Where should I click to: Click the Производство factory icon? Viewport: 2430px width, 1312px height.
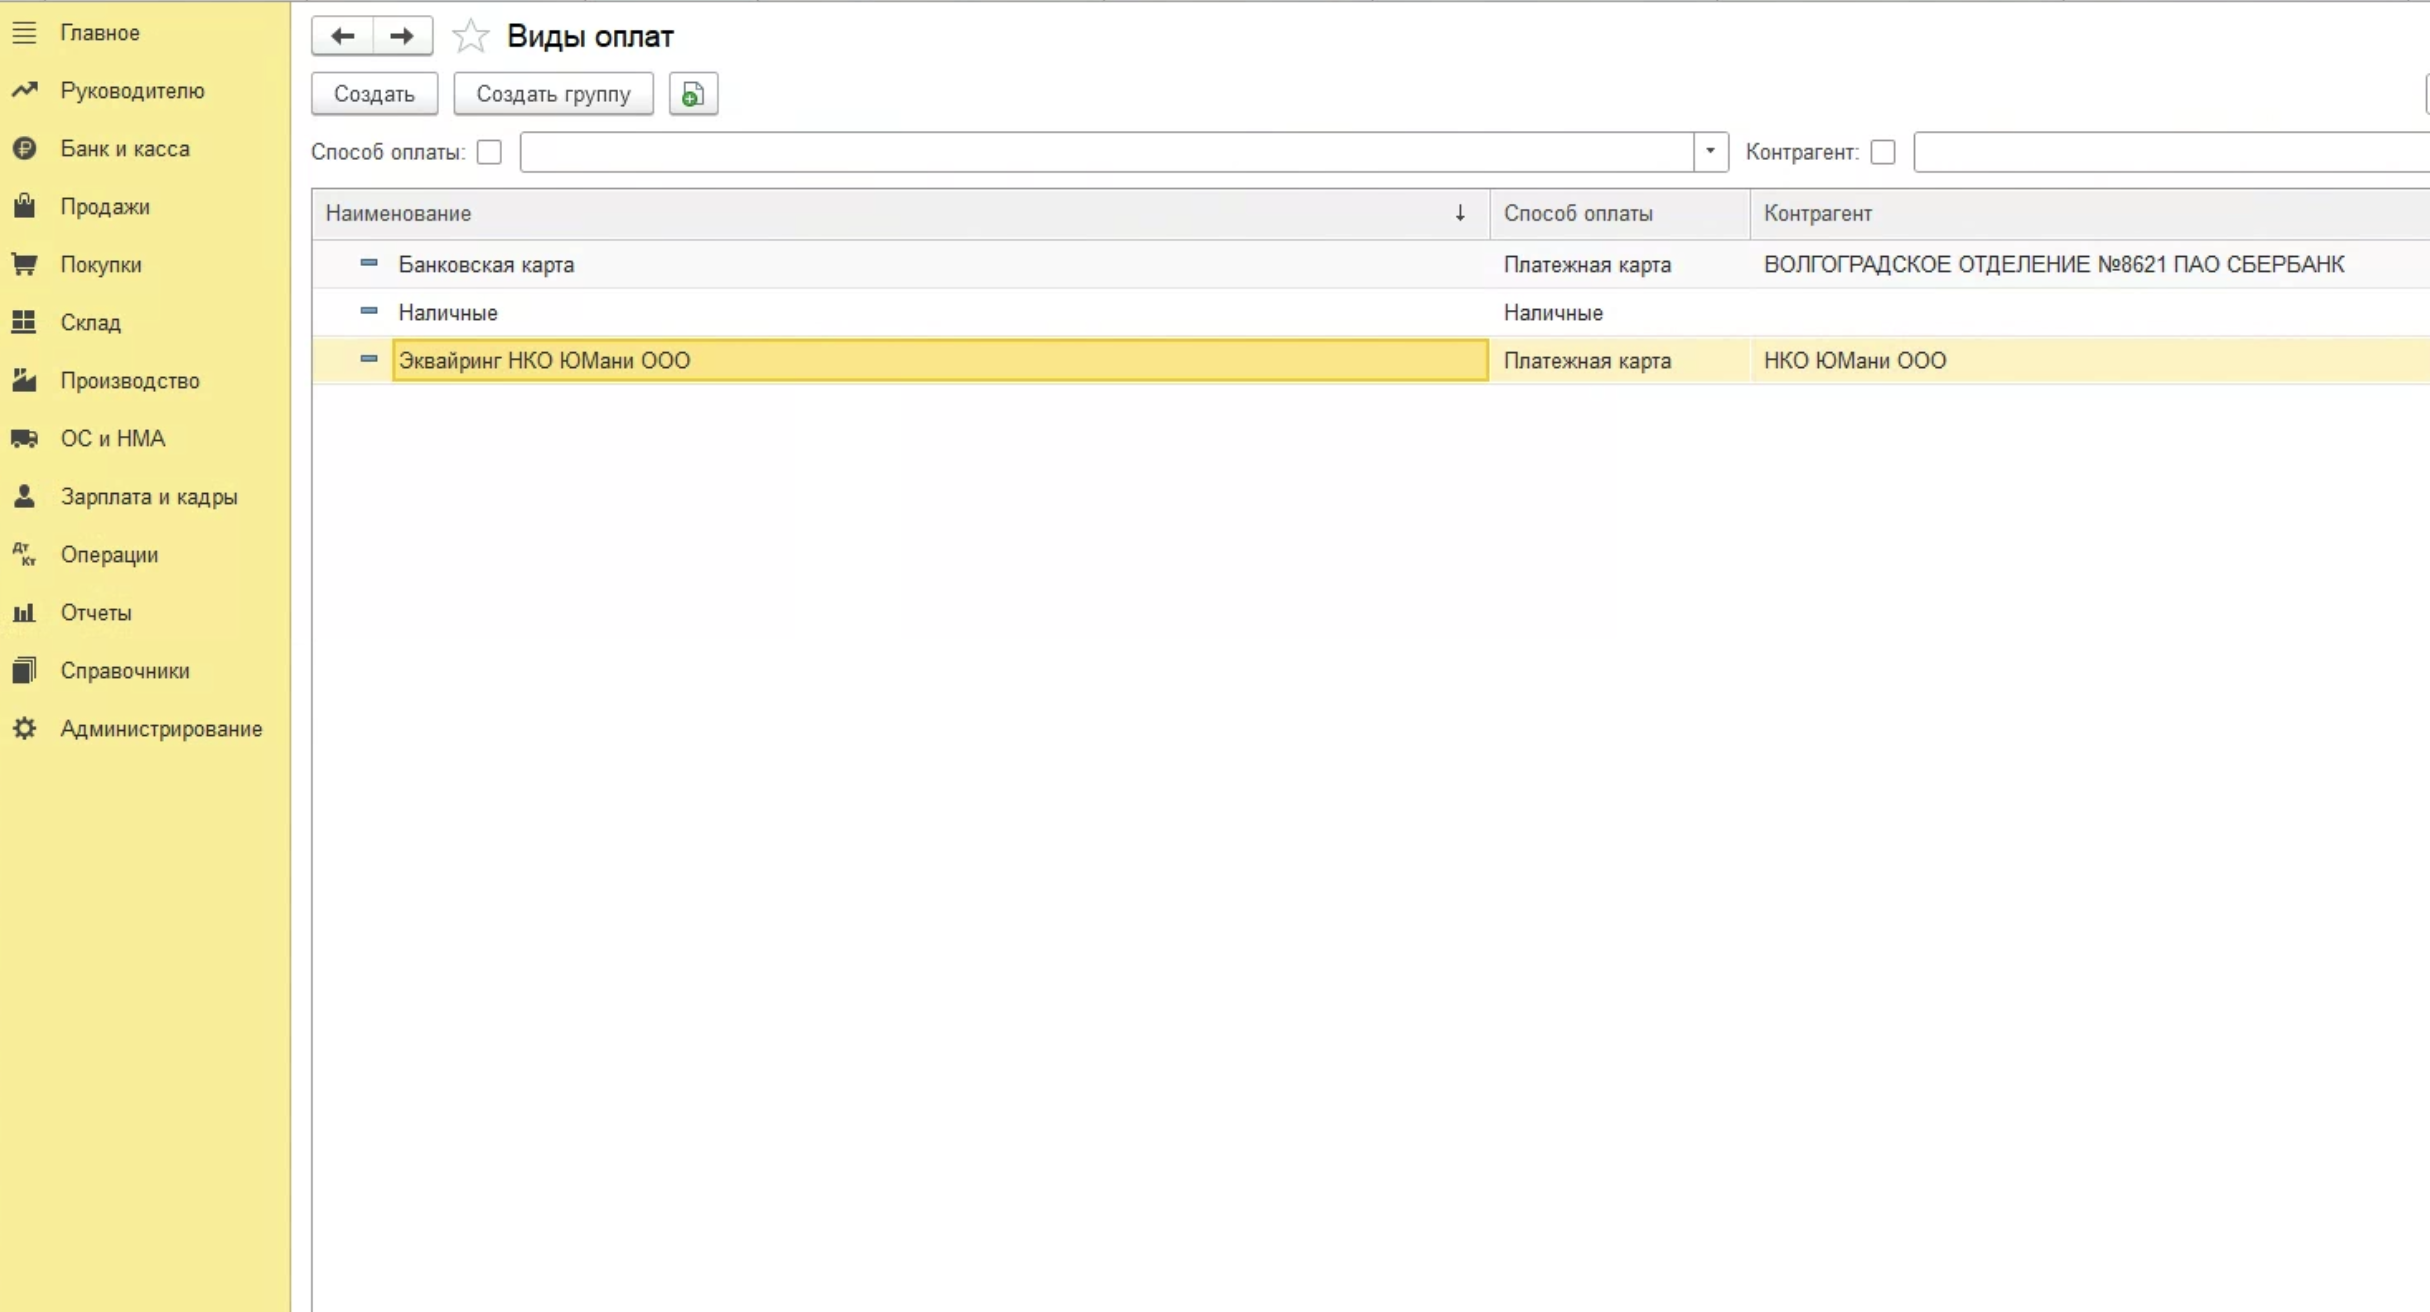tap(24, 381)
